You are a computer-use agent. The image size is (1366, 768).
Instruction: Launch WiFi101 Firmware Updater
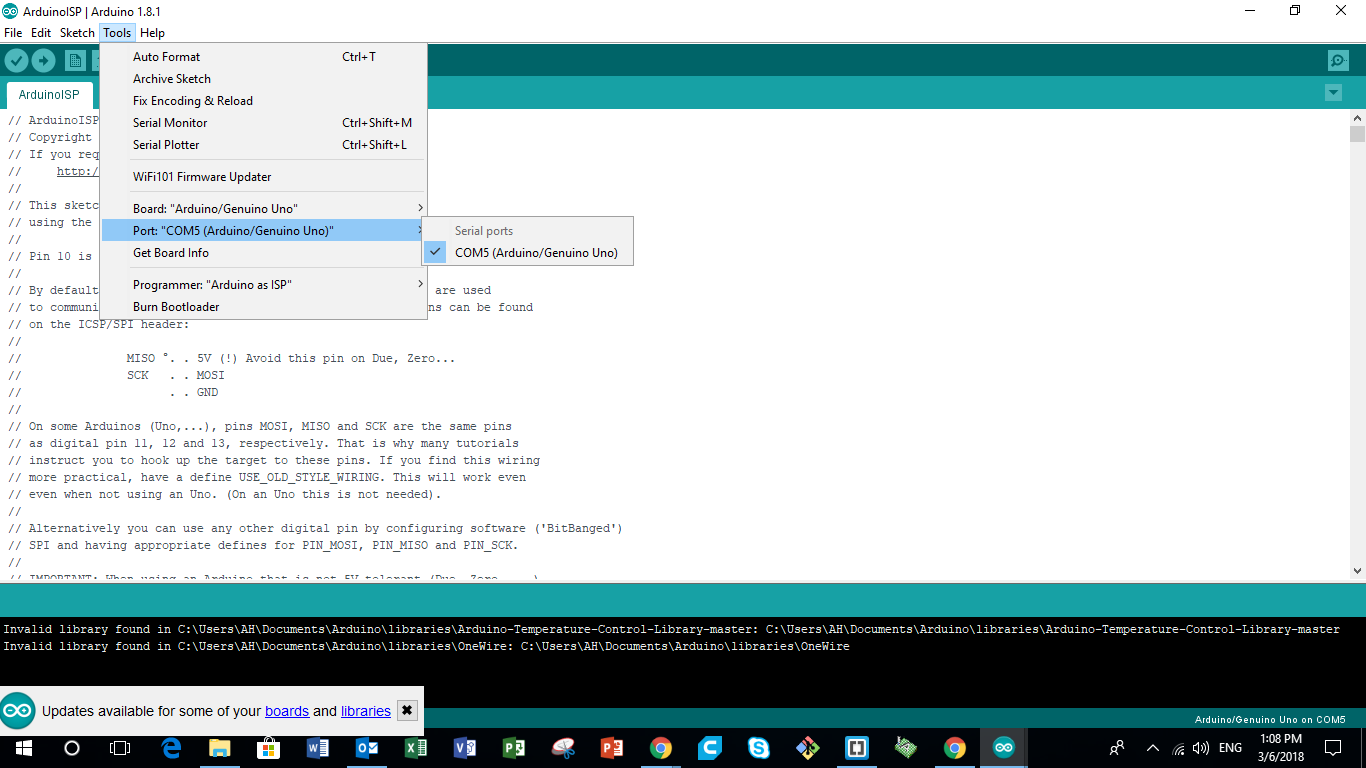[x=264, y=177]
